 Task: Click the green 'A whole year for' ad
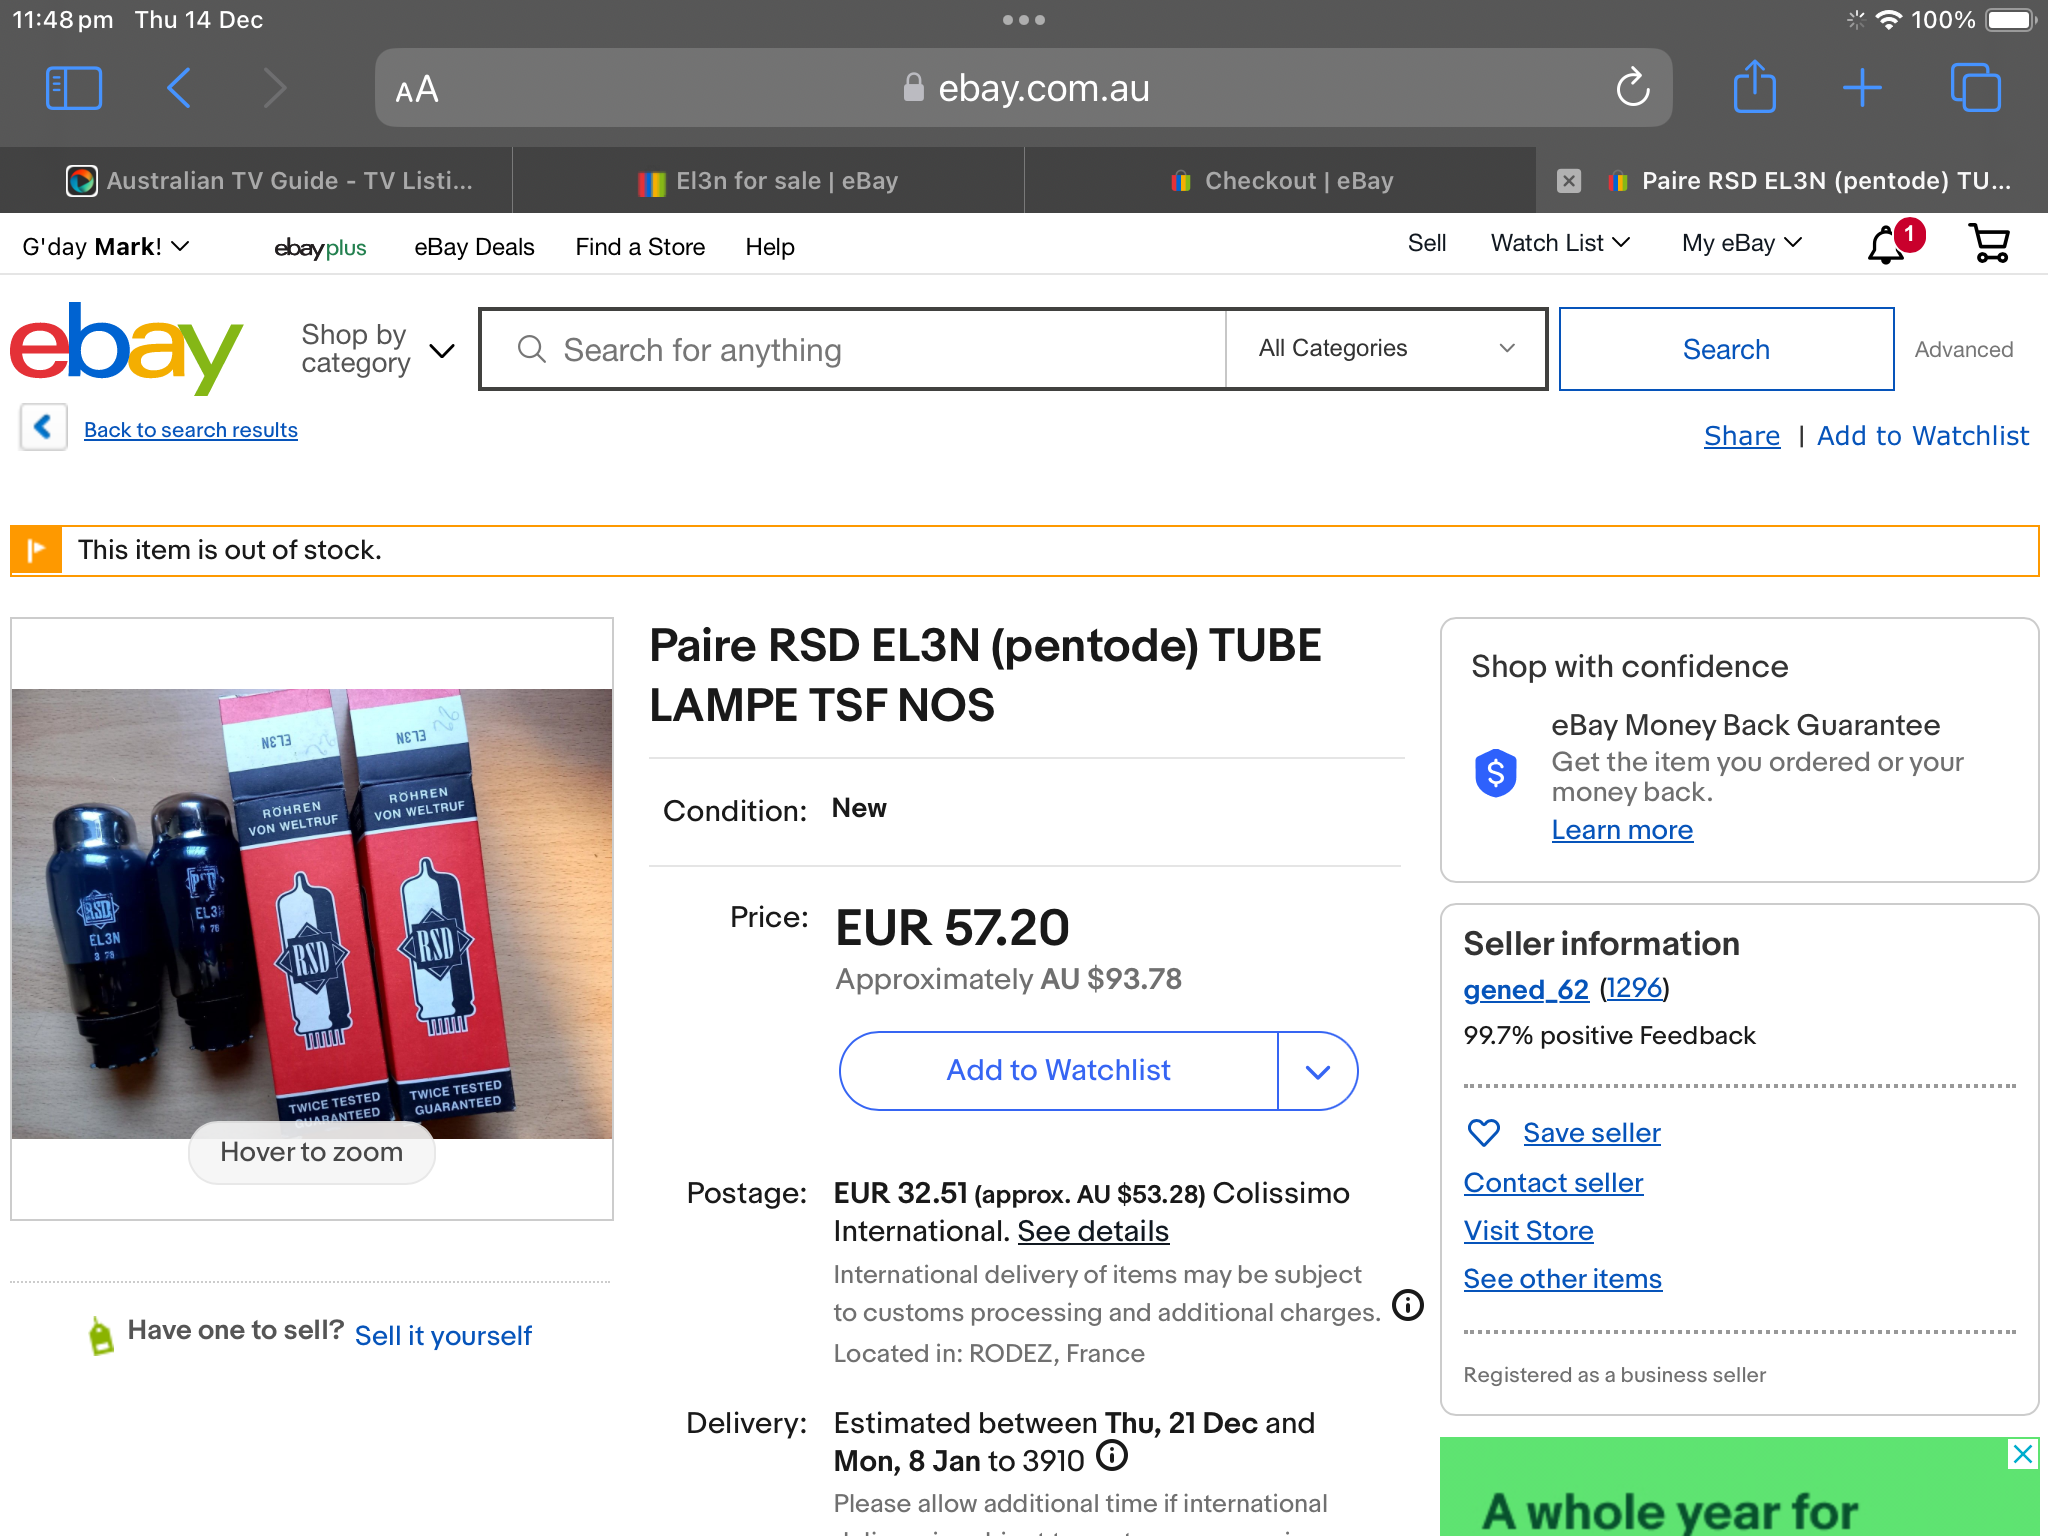[x=1740, y=1487]
